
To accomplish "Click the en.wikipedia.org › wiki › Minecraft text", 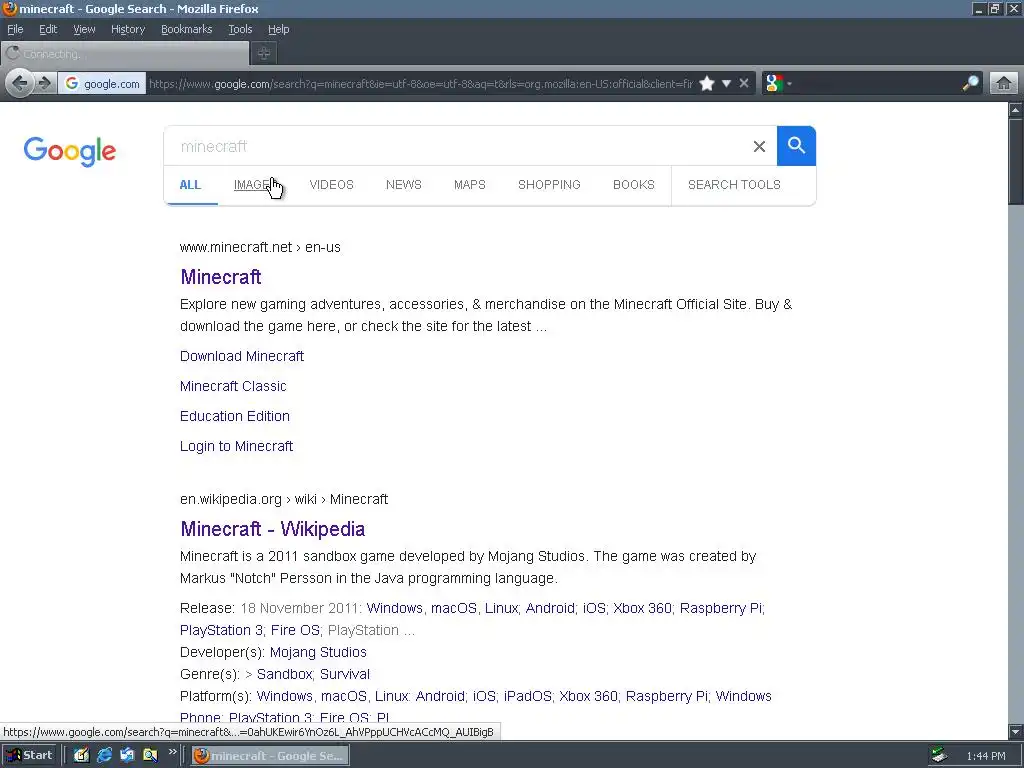I will [283, 500].
